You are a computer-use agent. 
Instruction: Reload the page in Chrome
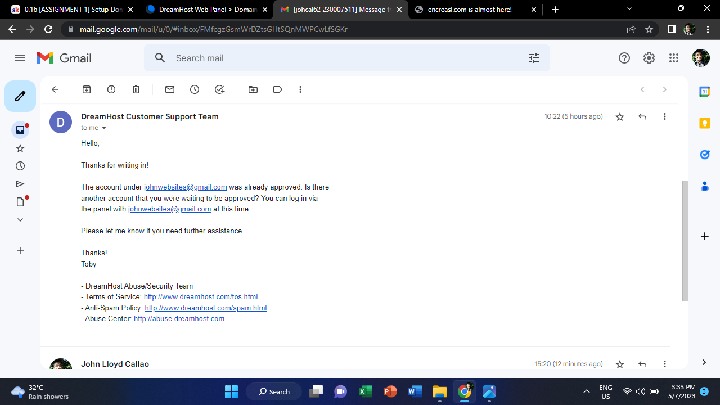pyautogui.click(x=48, y=29)
